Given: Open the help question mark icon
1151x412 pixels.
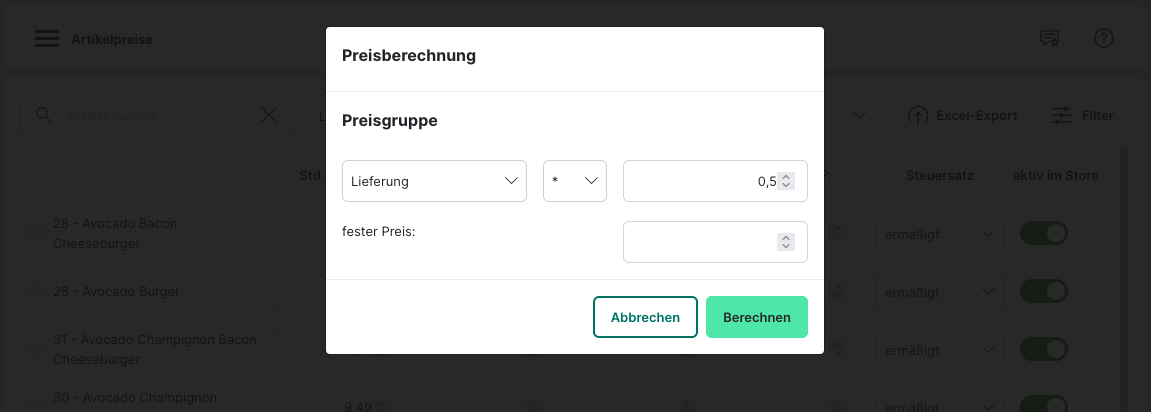Looking at the screenshot, I should [1104, 39].
